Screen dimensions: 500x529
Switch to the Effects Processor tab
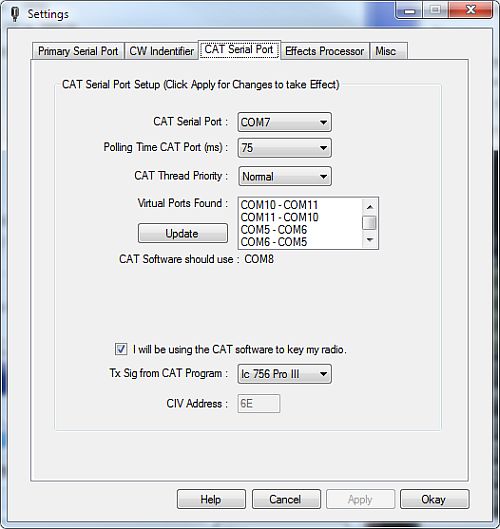pyautogui.click(x=325, y=51)
